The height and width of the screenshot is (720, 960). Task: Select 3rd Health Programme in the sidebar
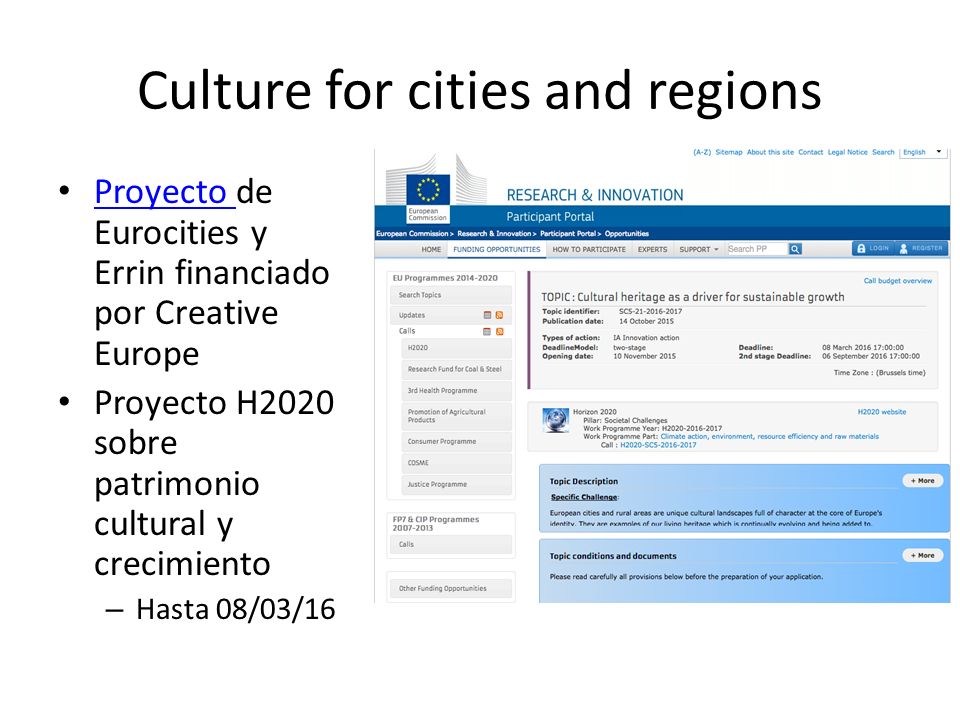click(456, 391)
